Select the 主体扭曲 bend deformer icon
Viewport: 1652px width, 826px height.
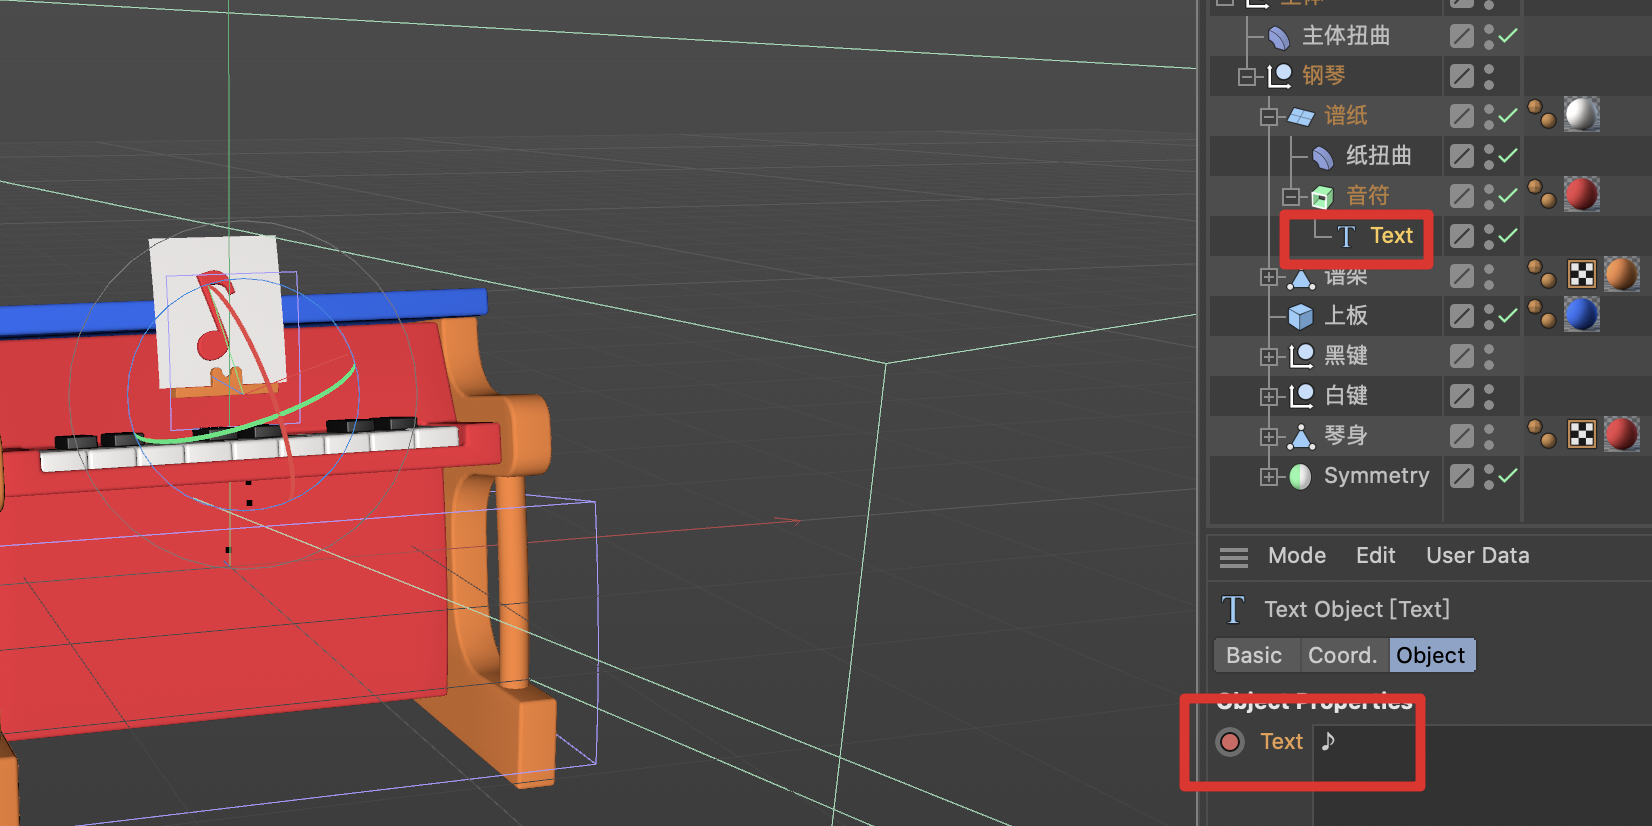(x=1278, y=37)
